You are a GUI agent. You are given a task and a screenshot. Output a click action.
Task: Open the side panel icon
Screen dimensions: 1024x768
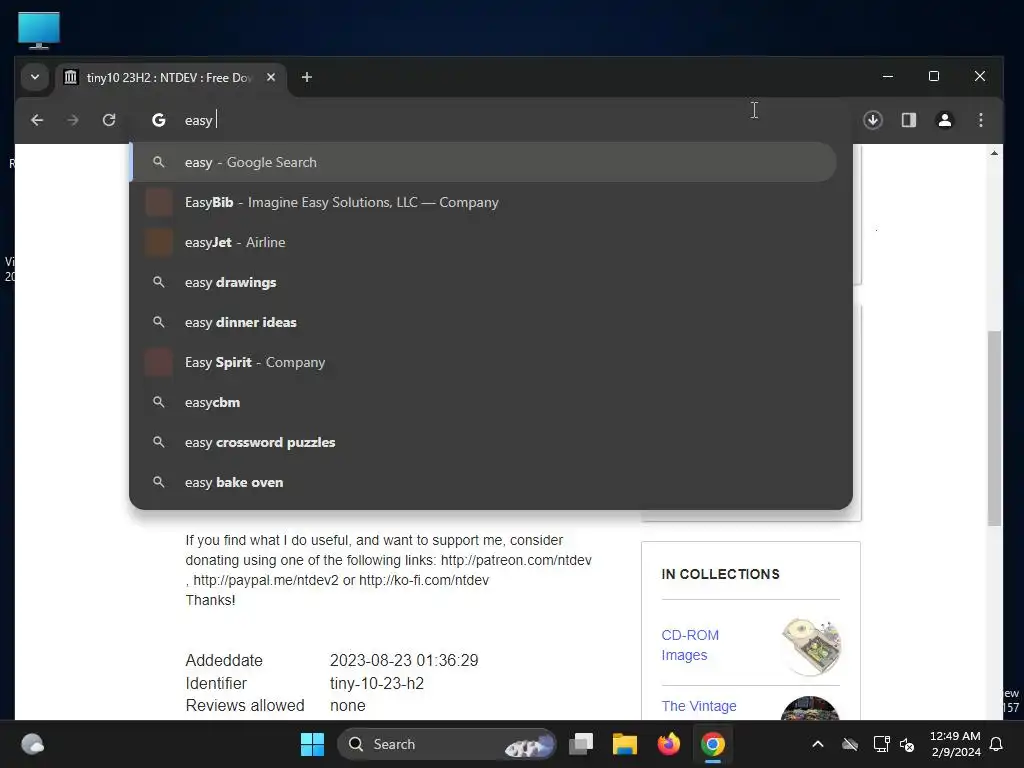point(908,120)
